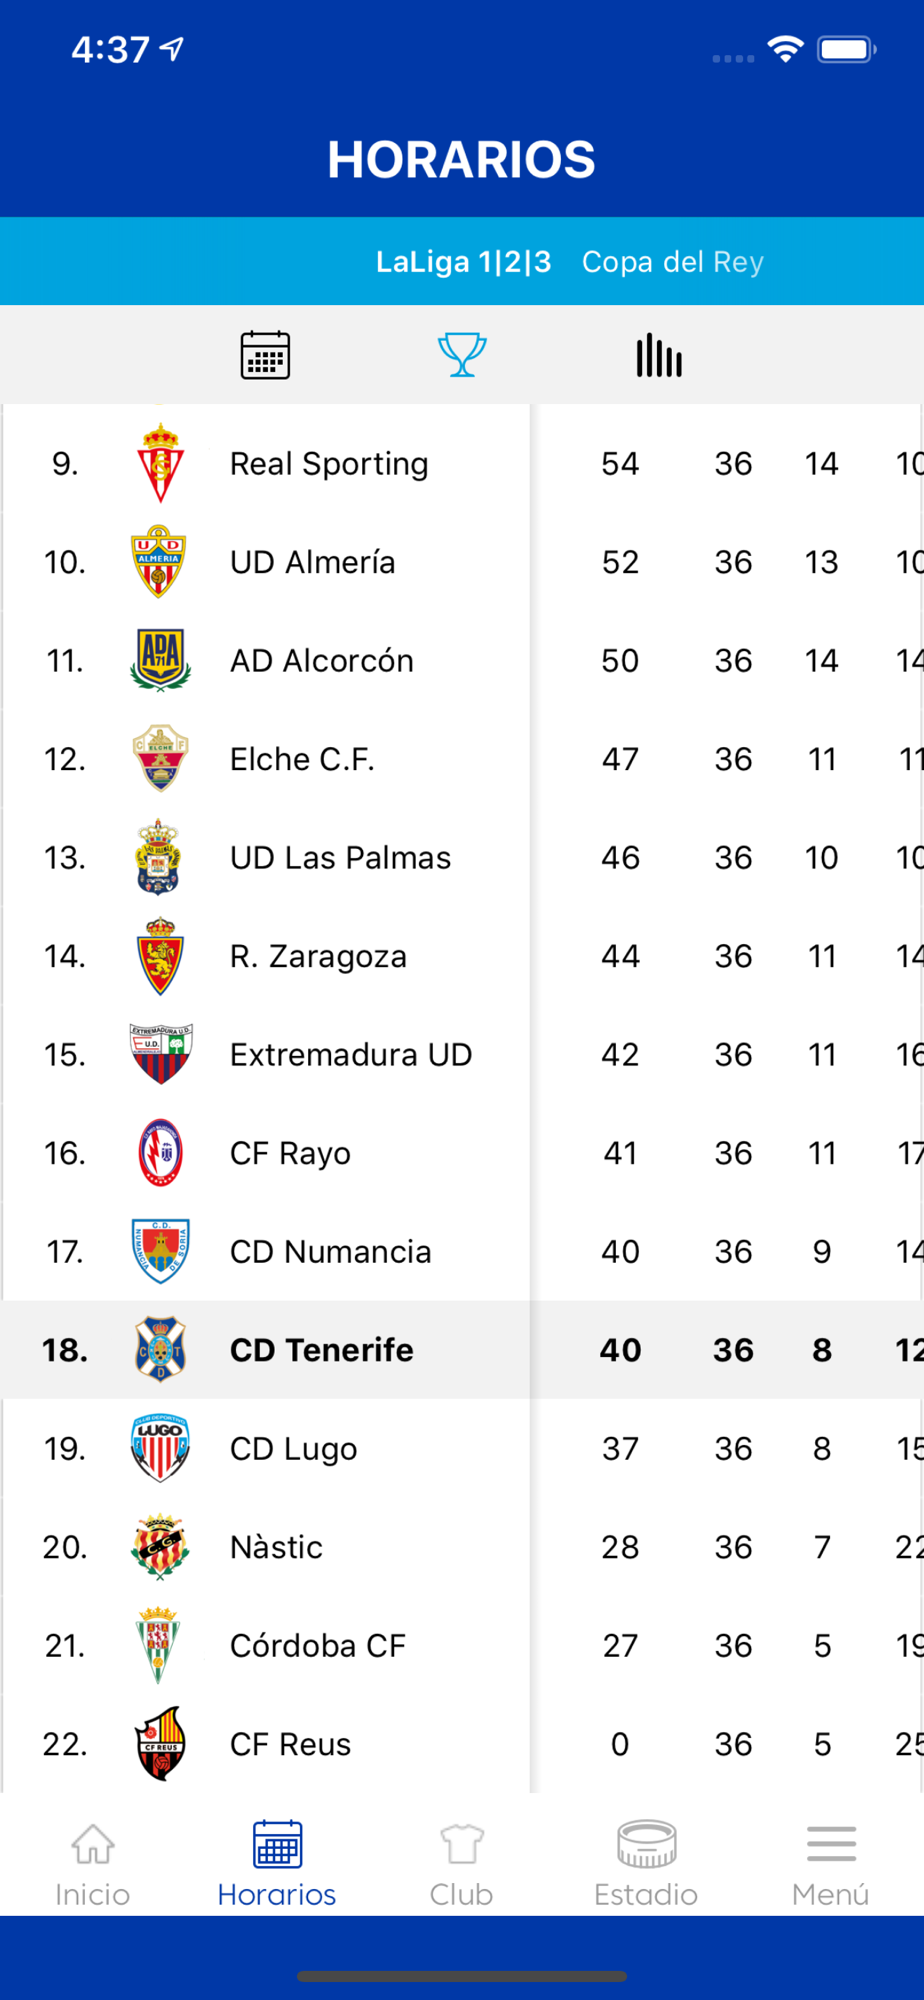The image size is (924, 2000).
Task: Open the bar chart statistics icon
Action: tap(659, 355)
